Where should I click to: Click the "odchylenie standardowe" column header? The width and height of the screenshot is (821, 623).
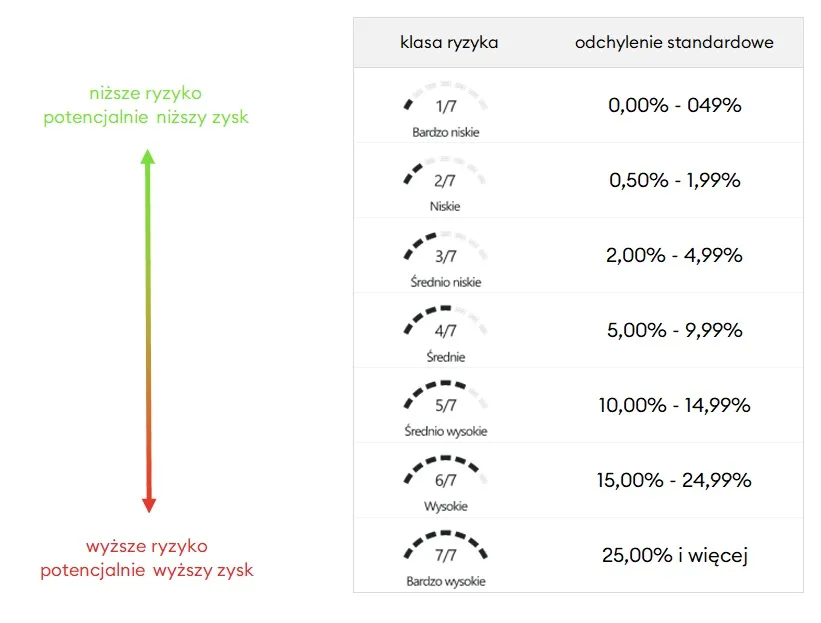pyautogui.click(x=674, y=43)
